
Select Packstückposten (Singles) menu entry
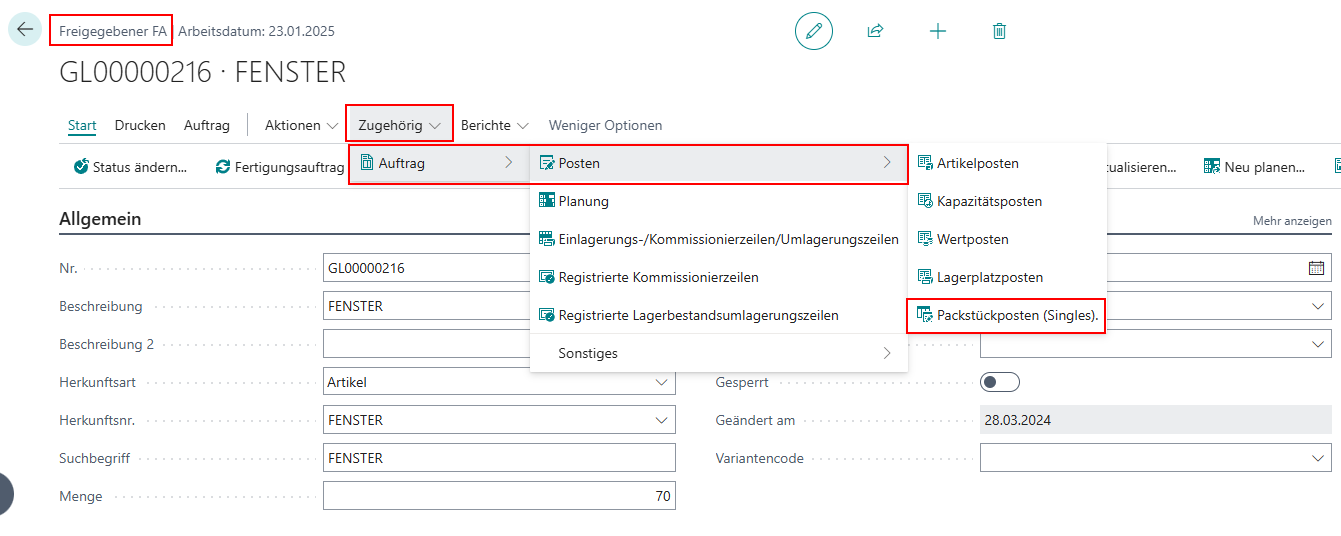[x=1007, y=315]
